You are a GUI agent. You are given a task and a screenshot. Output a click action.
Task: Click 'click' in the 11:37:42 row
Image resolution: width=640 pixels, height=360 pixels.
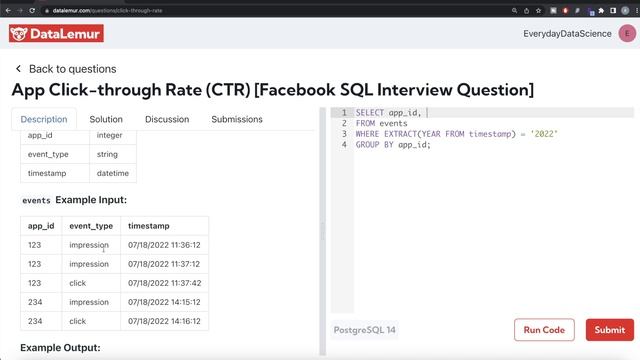(x=78, y=283)
